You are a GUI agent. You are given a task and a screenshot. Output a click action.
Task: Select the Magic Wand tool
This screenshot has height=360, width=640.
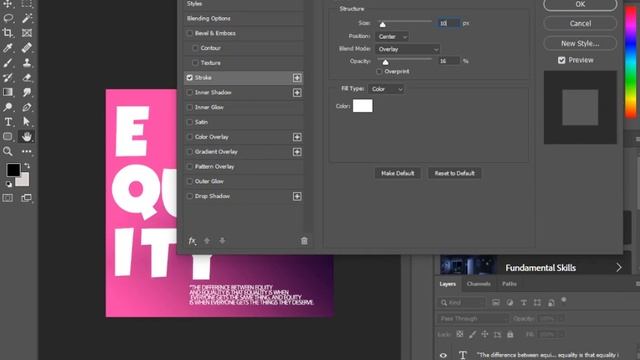pos(27,18)
